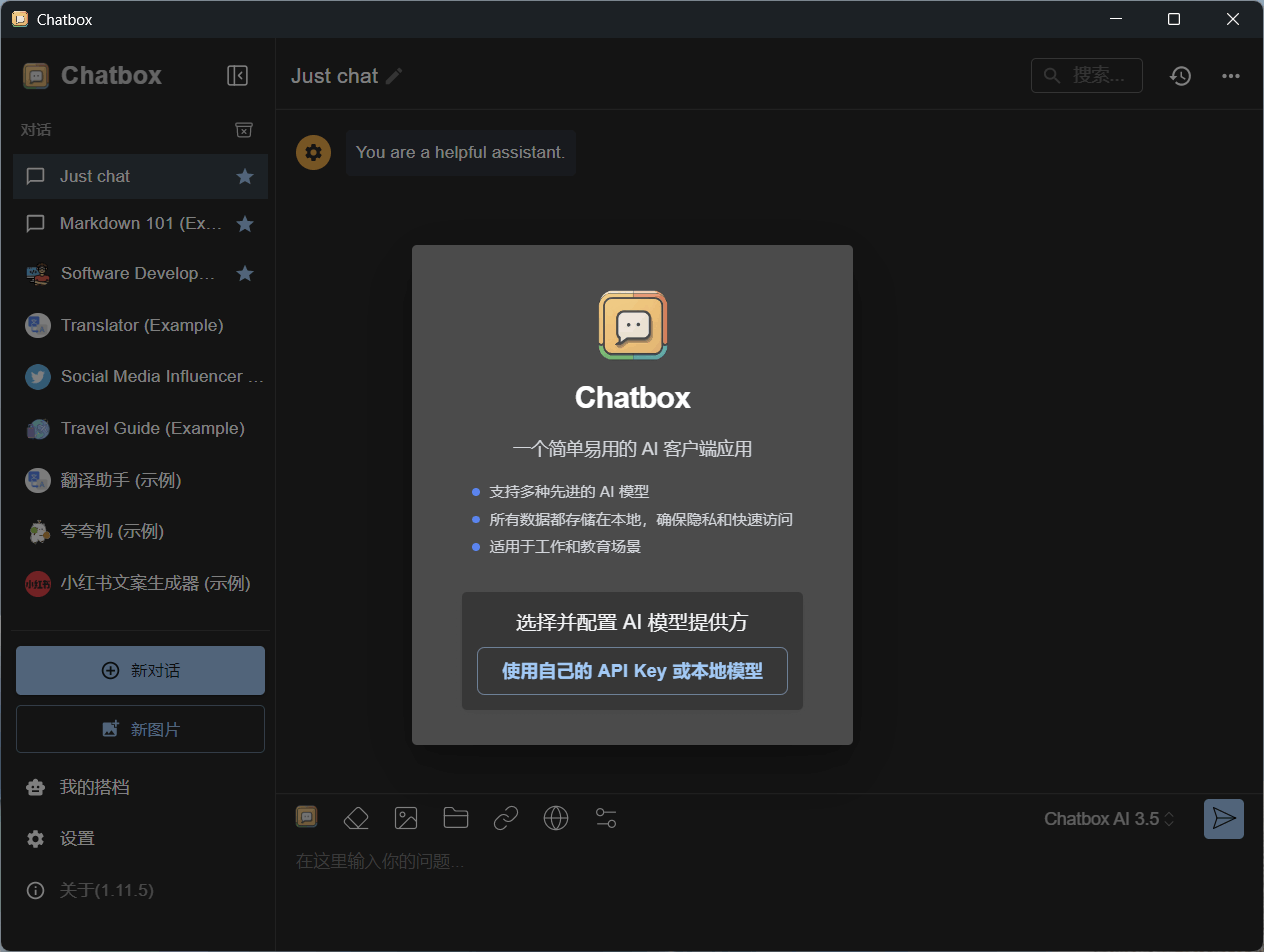Unstar the Just chat conversation
Viewport: 1264px width, 952px height.
pos(245,177)
